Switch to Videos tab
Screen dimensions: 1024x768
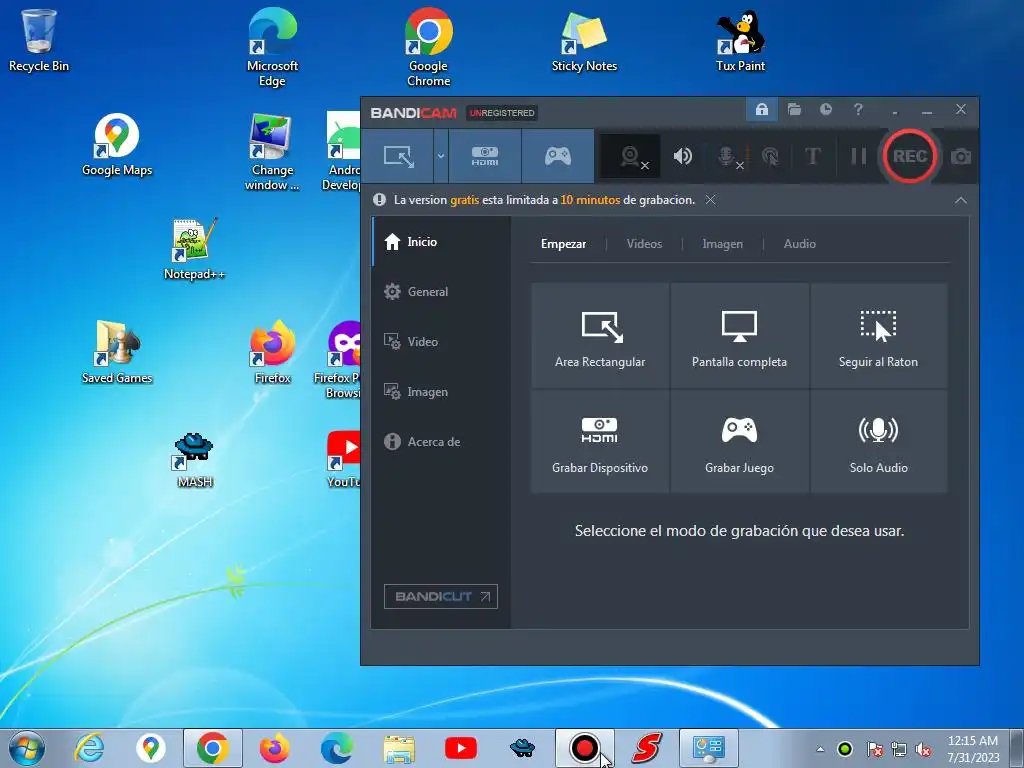tap(644, 244)
